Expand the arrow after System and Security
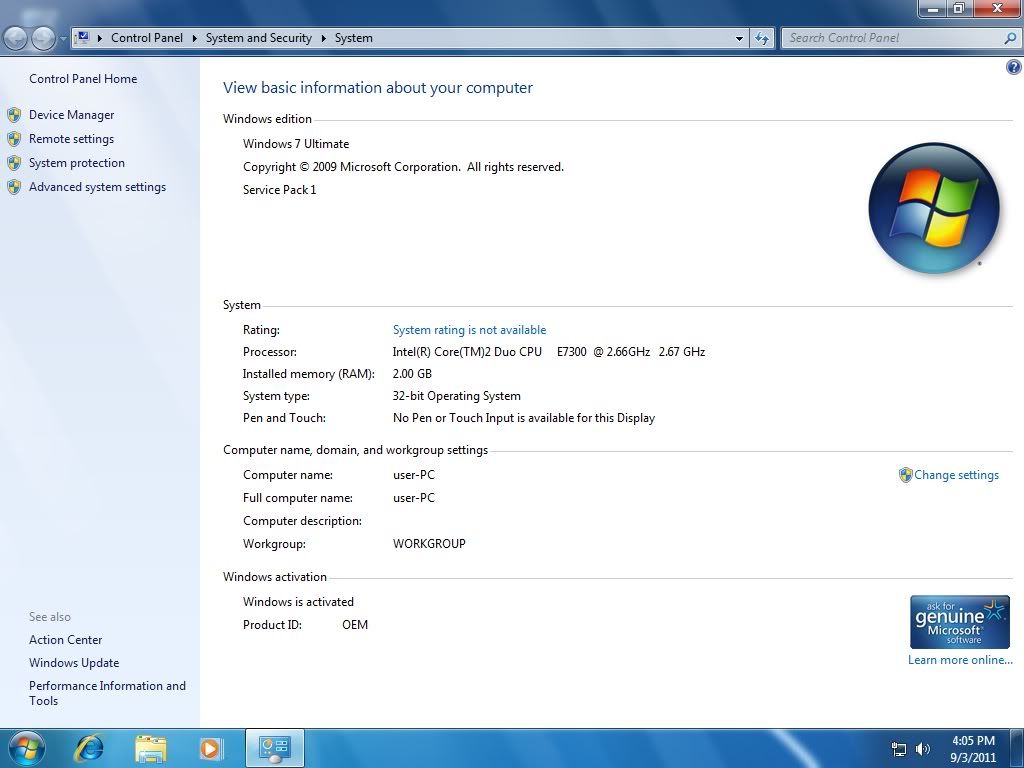Viewport: 1024px width, 768px height. point(323,39)
